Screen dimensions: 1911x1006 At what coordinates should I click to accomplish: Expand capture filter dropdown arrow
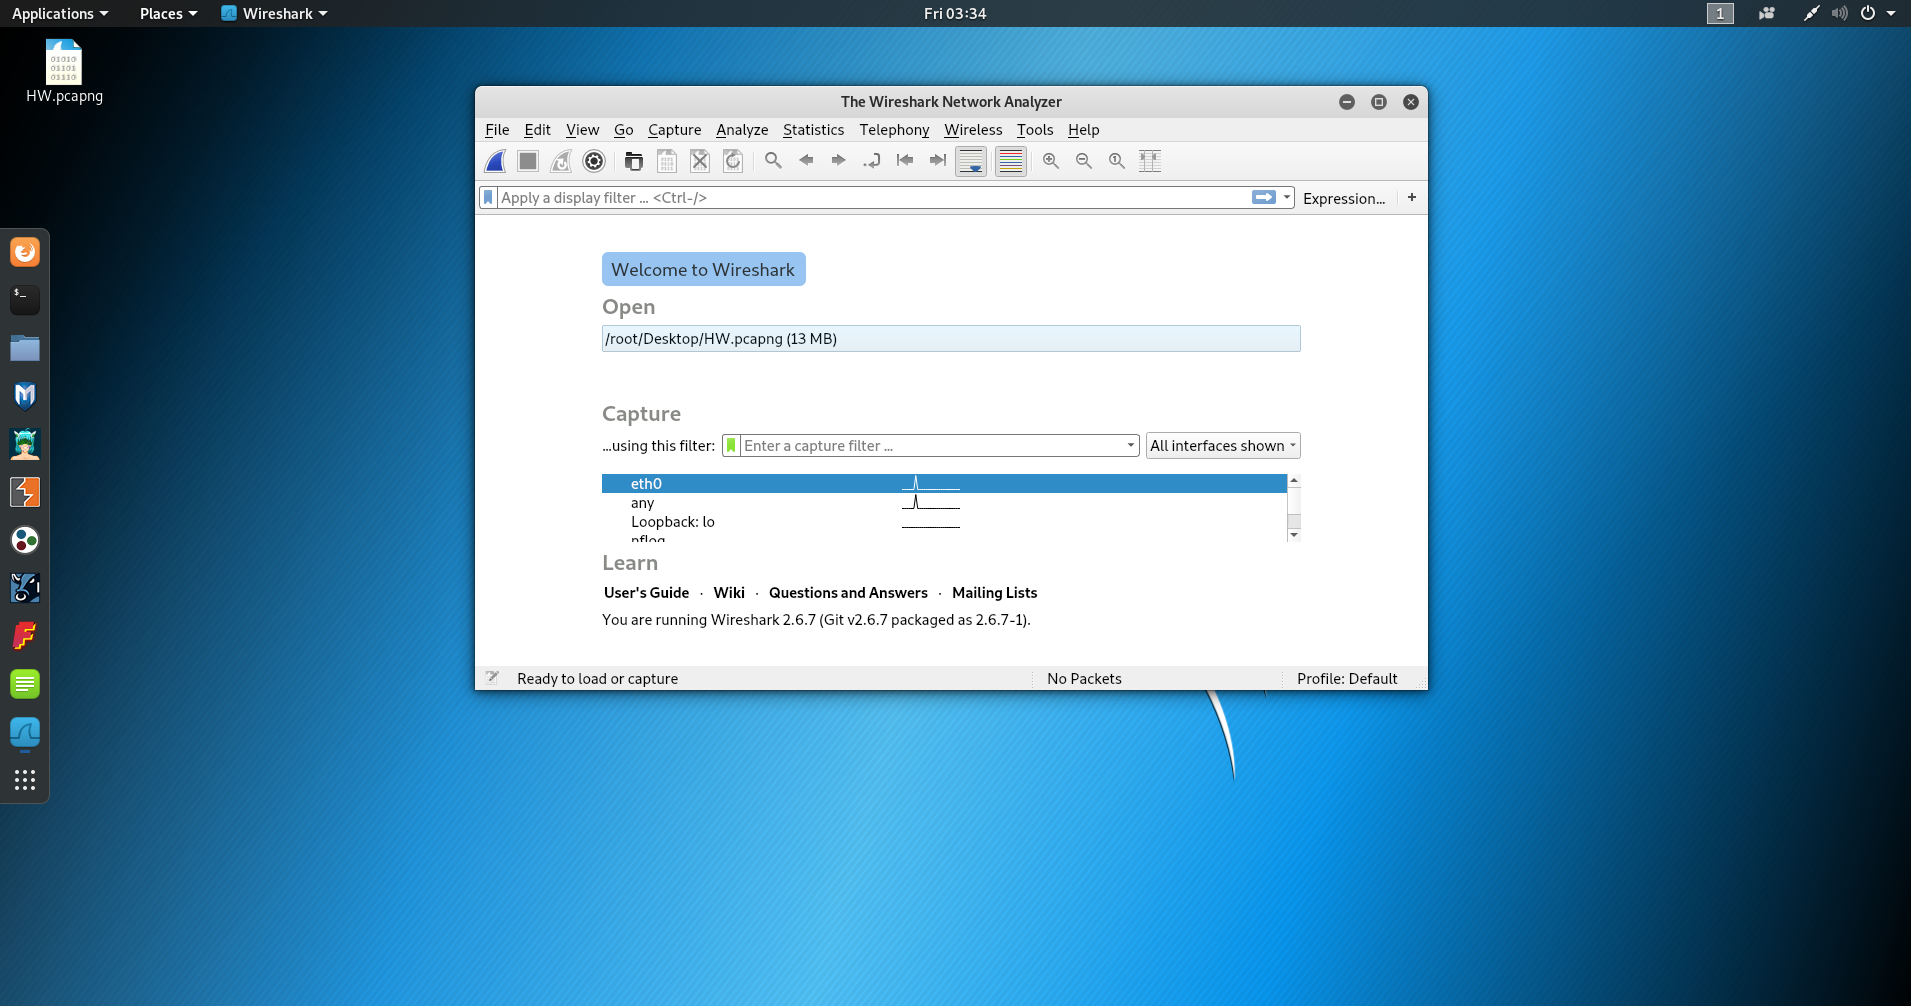[1131, 446]
